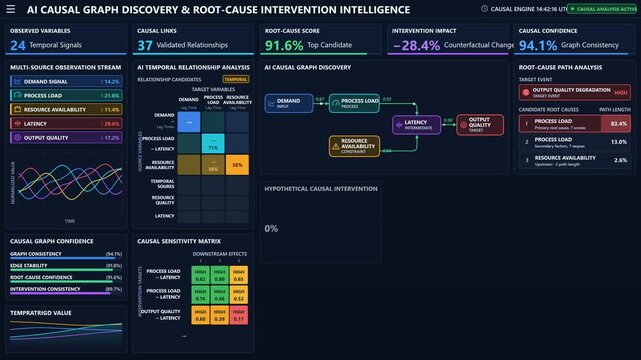Screen dimensions: 641x360
Task: Click sensitivity cell HIGH 0.82
Action: click(200, 275)
